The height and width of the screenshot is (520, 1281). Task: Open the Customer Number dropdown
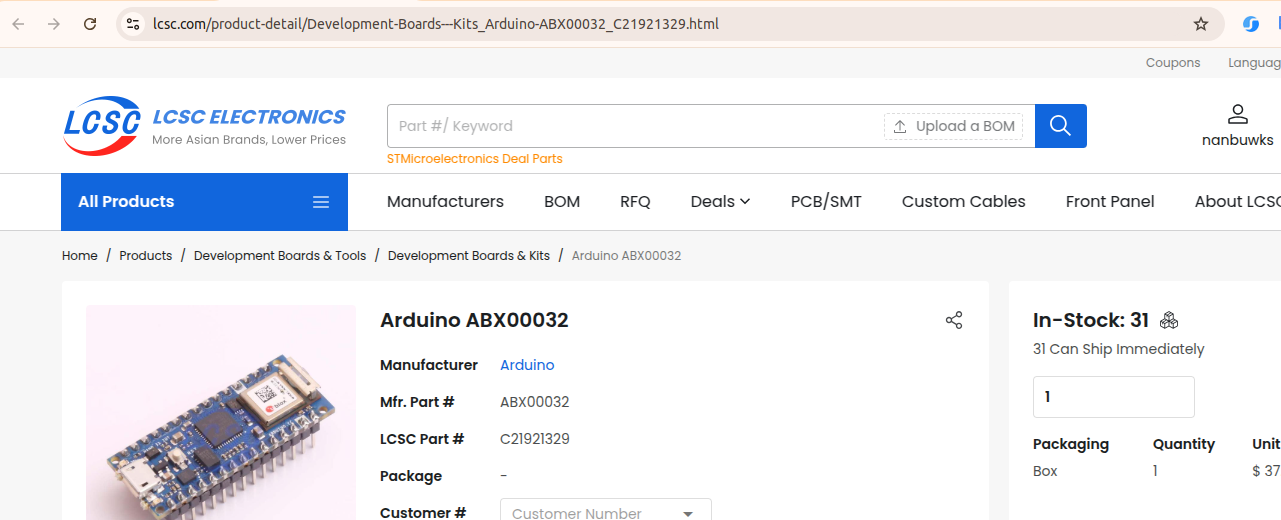[x=606, y=510]
